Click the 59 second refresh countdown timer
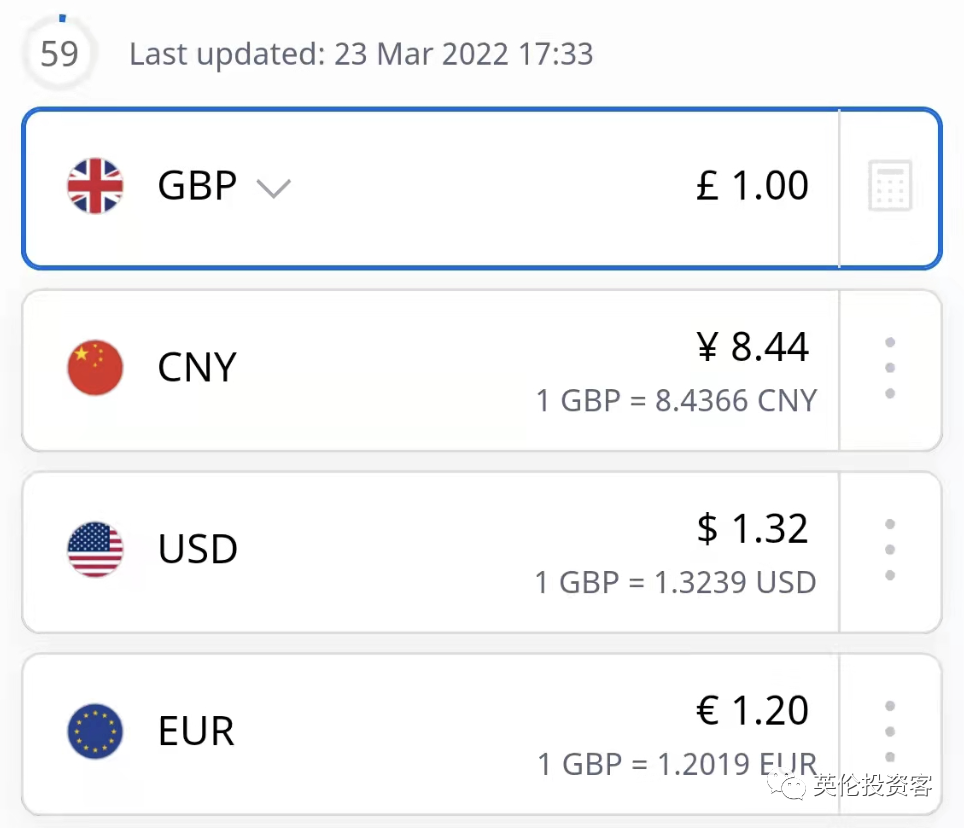This screenshot has height=828, width=964. 59,53
